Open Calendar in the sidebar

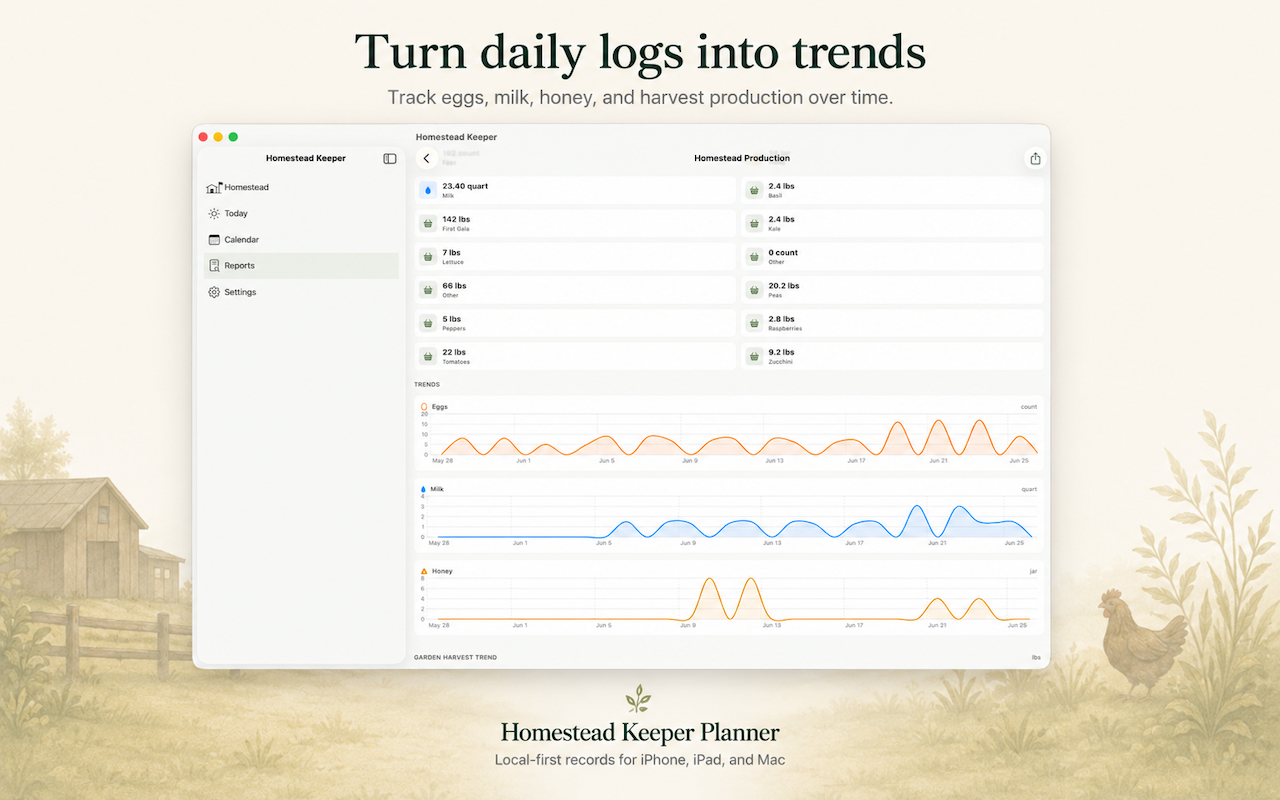[301, 240]
